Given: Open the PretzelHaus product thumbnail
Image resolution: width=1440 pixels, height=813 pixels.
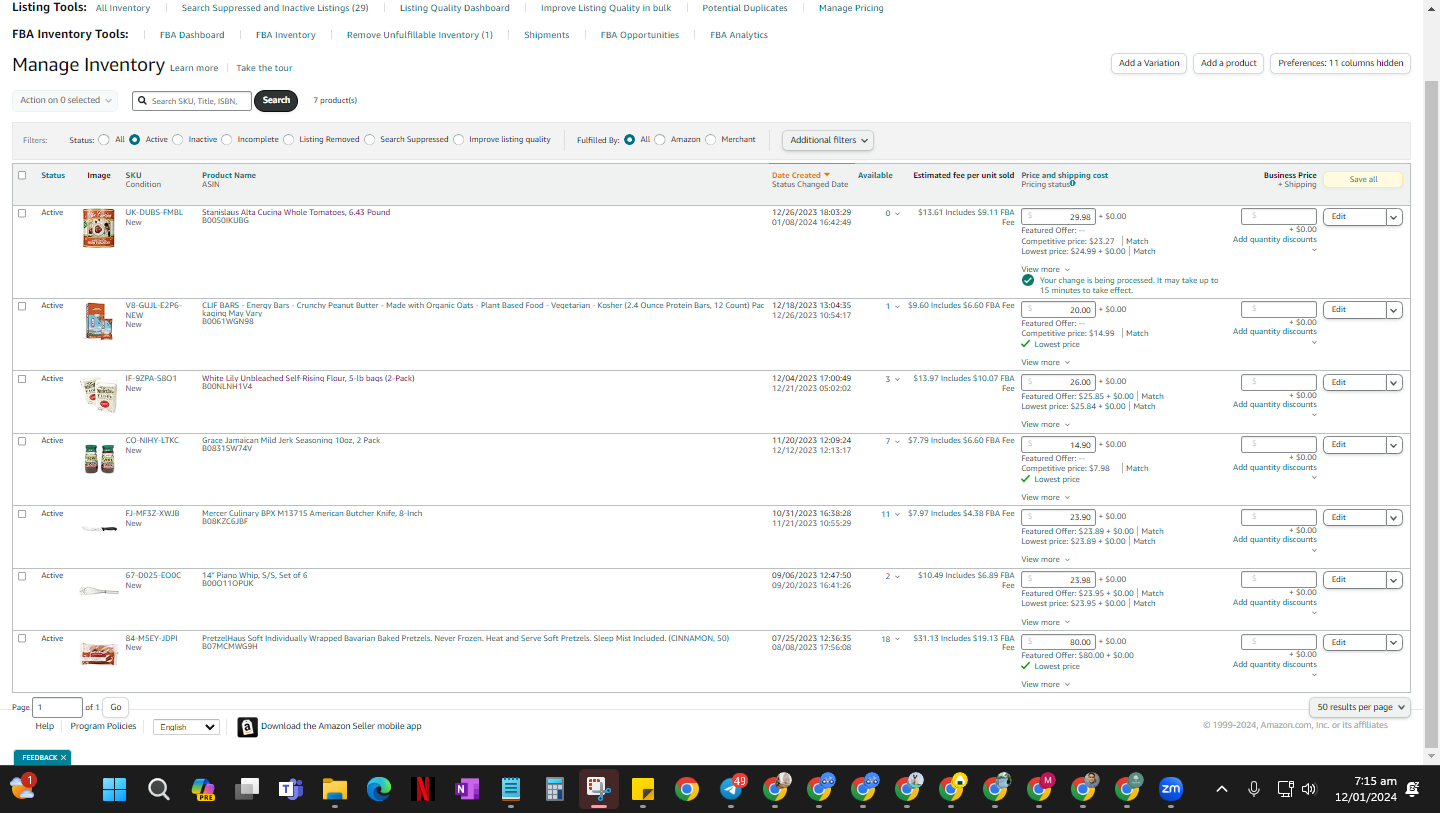Looking at the screenshot, I should pos(98,654).
